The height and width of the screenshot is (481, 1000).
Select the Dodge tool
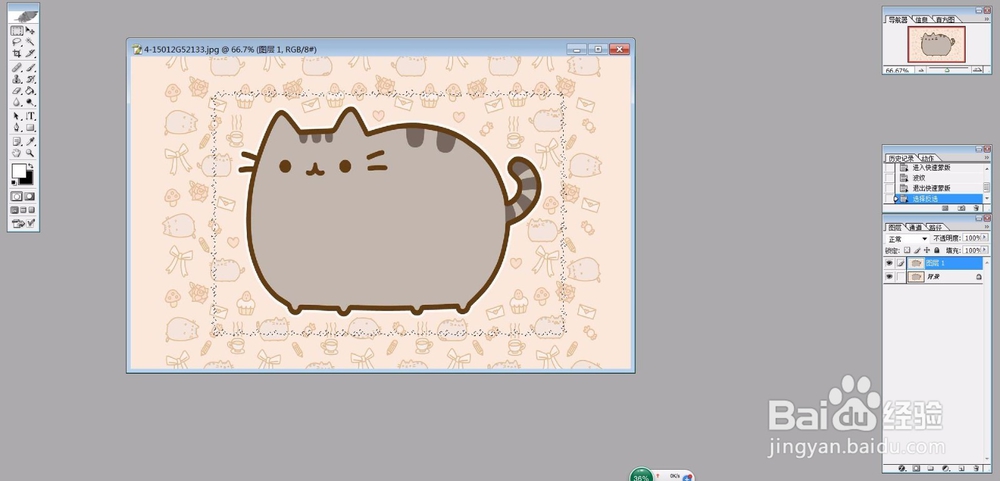point(30,101)
